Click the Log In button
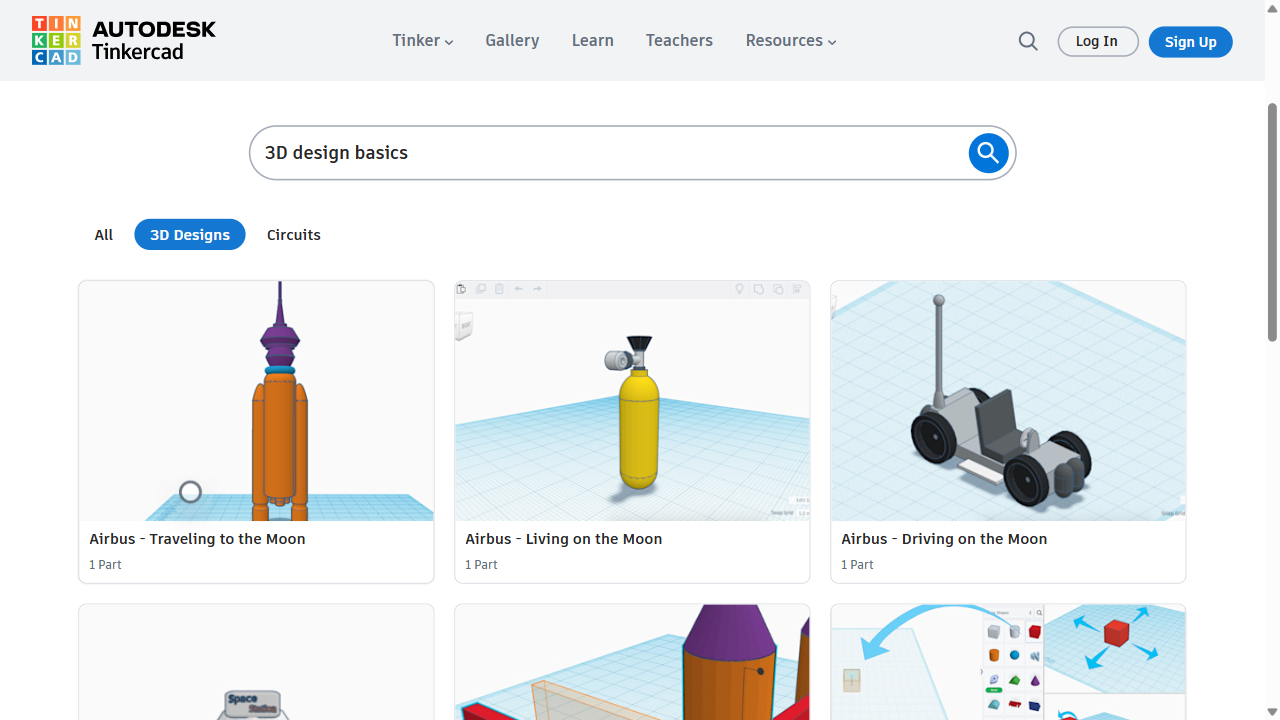Screen dimensions: 1280x720 click(1097, 41)
